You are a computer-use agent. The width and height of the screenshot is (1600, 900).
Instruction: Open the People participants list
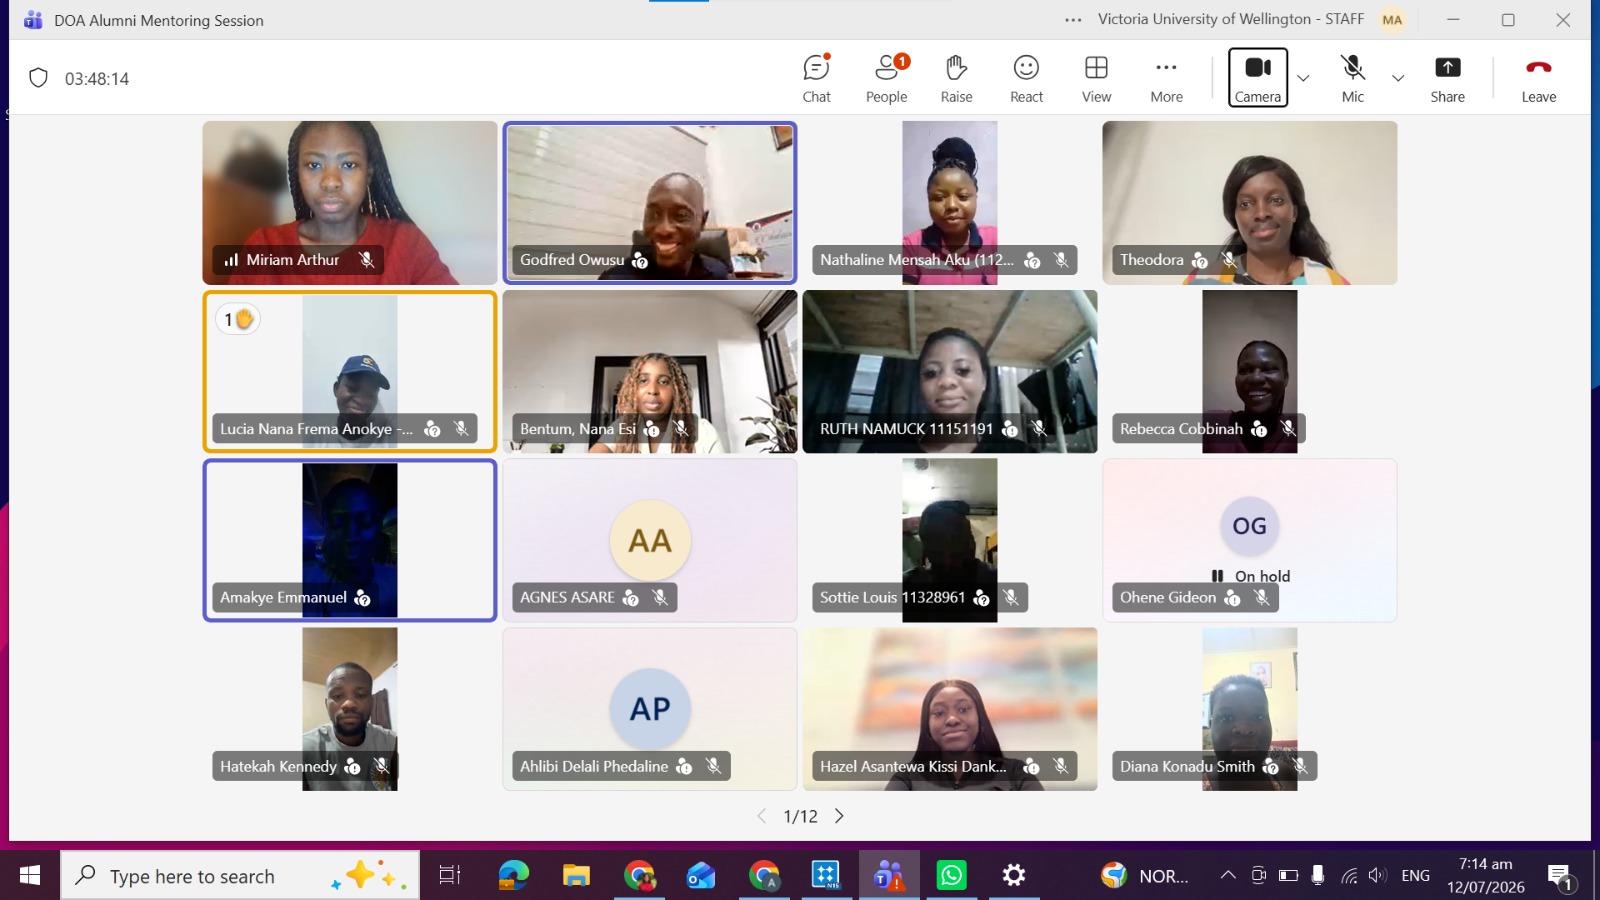click(x=887, y=79)
